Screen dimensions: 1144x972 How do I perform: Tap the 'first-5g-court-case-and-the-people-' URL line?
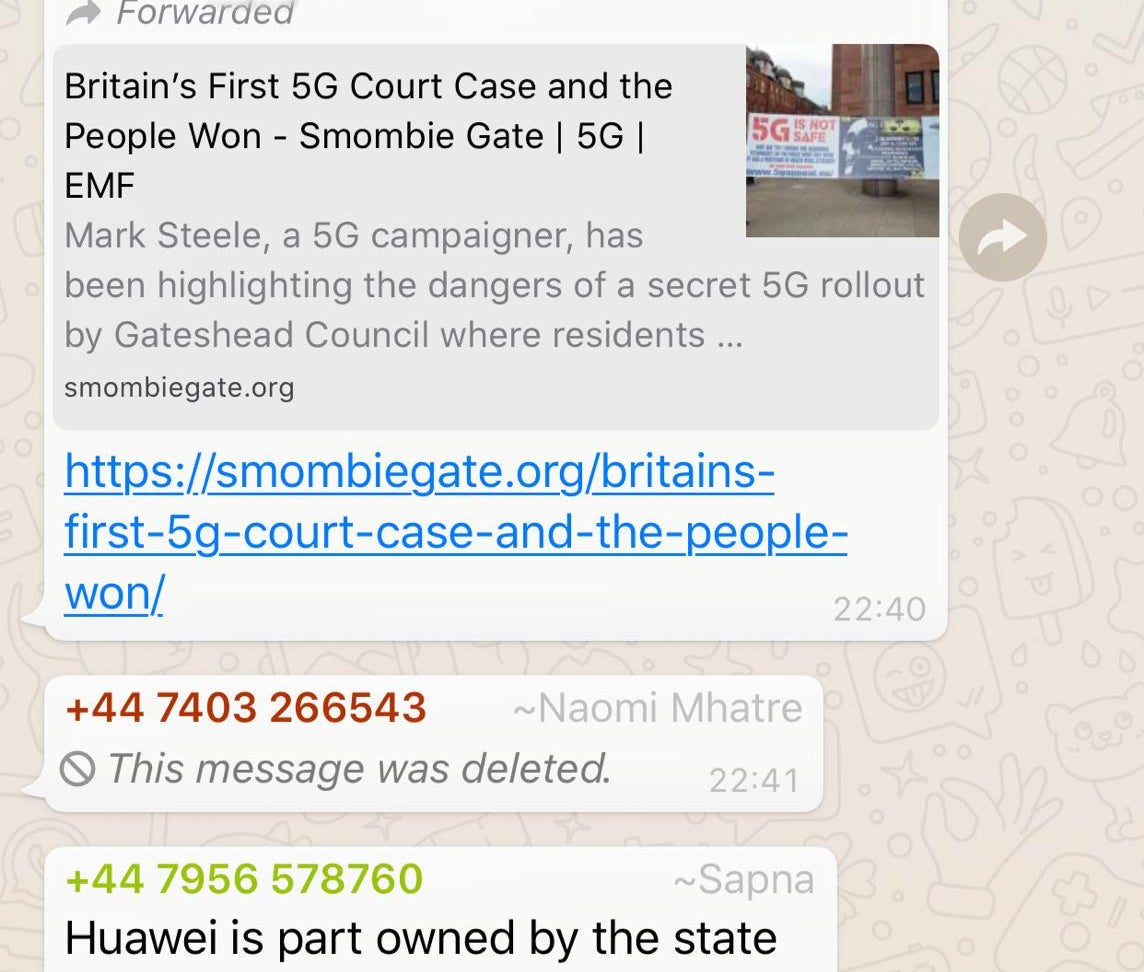coord(456,533)
